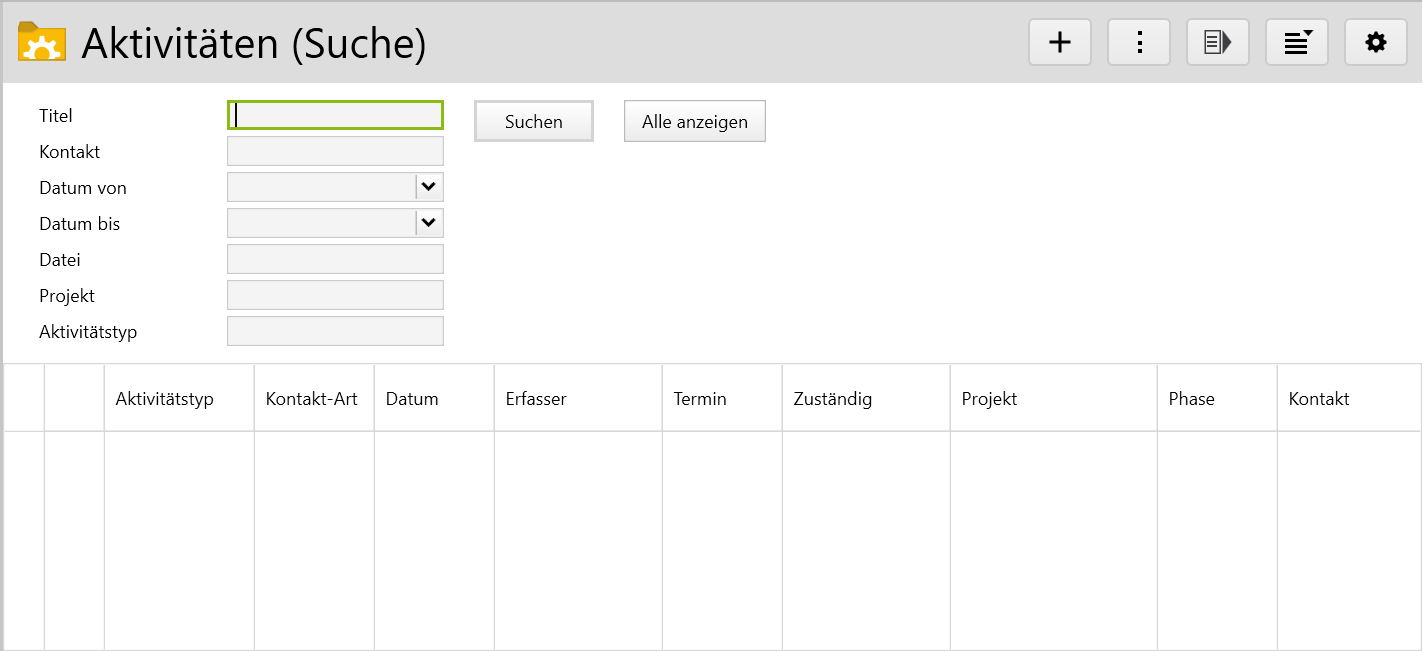Focus the Aktivitätstyp filter field
The width and height of the screenshot is (1423, 653).
(335, 331)
